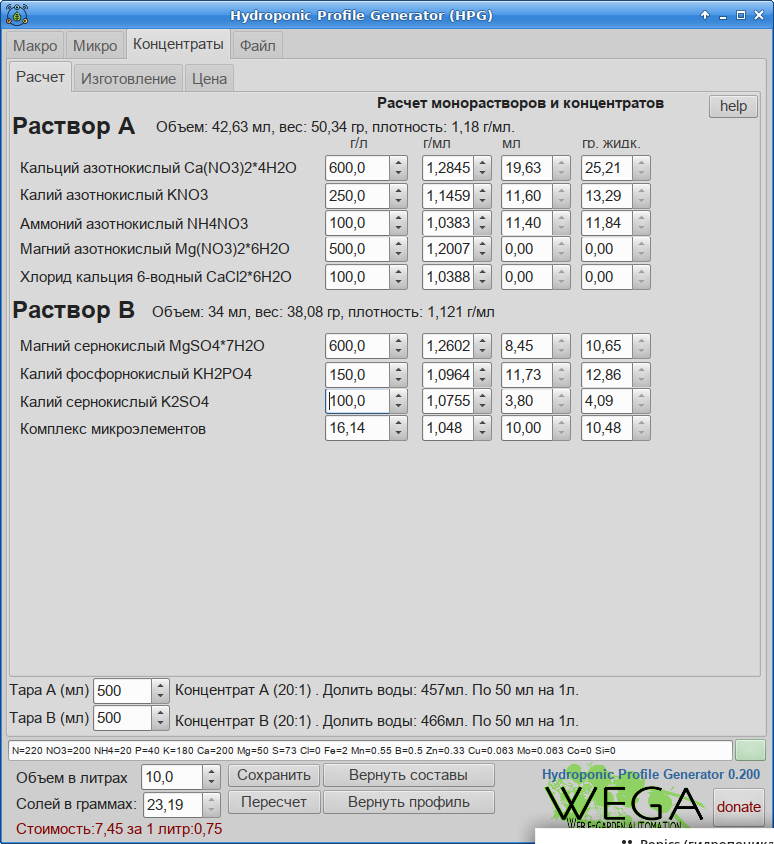Click Солей в граммах field 23,19
This screenshot has width=774, height=844.
point(172,805)
